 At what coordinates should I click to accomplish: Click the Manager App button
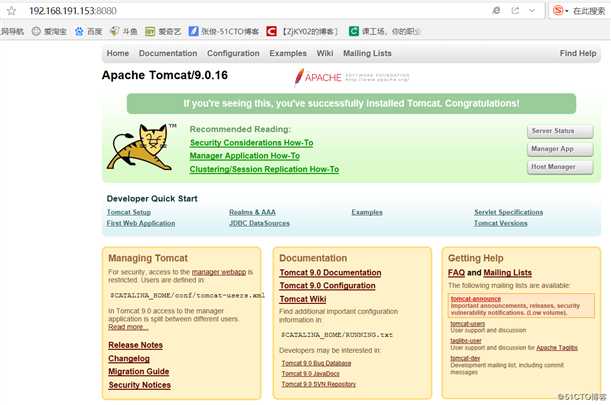[x=560, y=149]
